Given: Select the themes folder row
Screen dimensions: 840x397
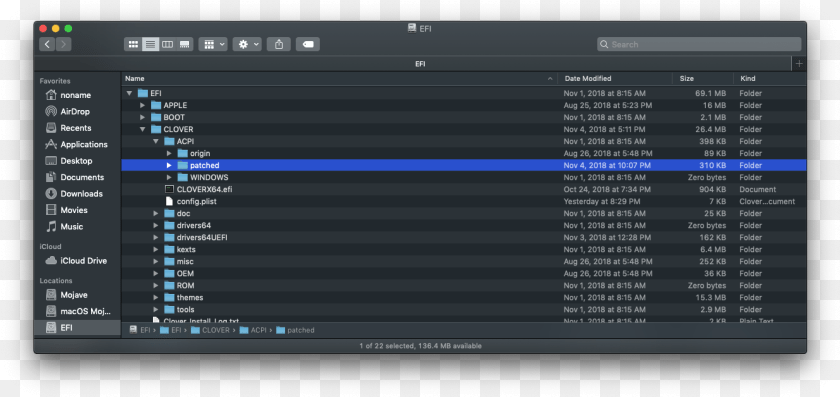Looking at the screenshot, I should click(464, 297).
